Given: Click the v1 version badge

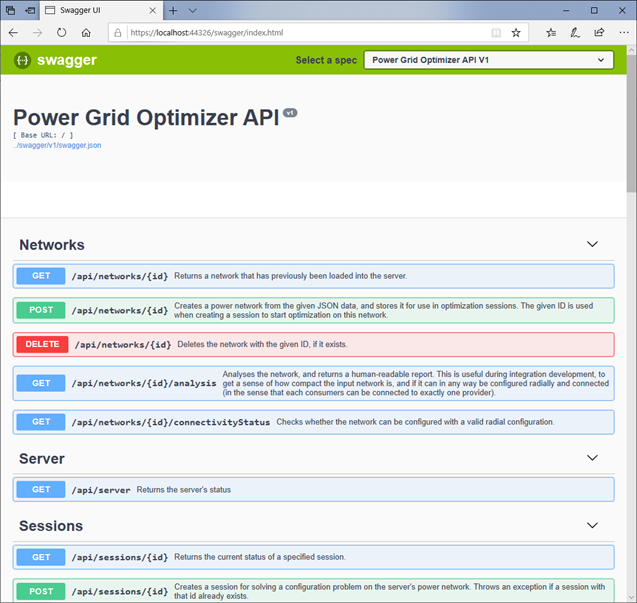Looking at the screenshot, I should click(x=290, y=113).
